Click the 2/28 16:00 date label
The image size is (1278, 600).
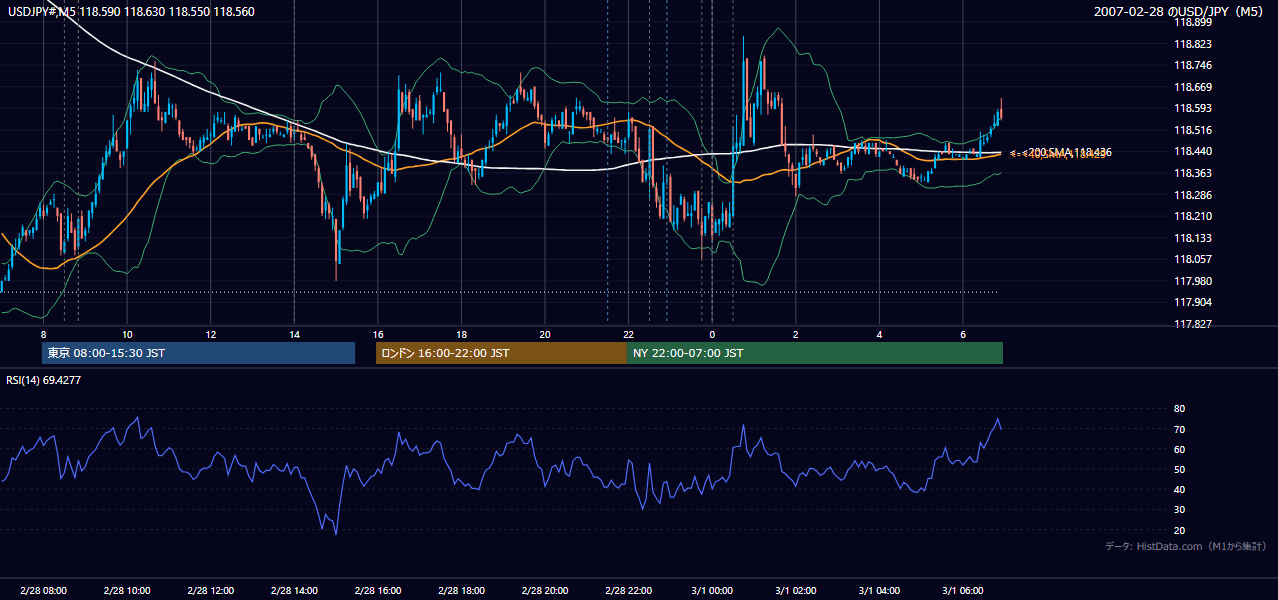pyautogui.click(x=378, y=591)
